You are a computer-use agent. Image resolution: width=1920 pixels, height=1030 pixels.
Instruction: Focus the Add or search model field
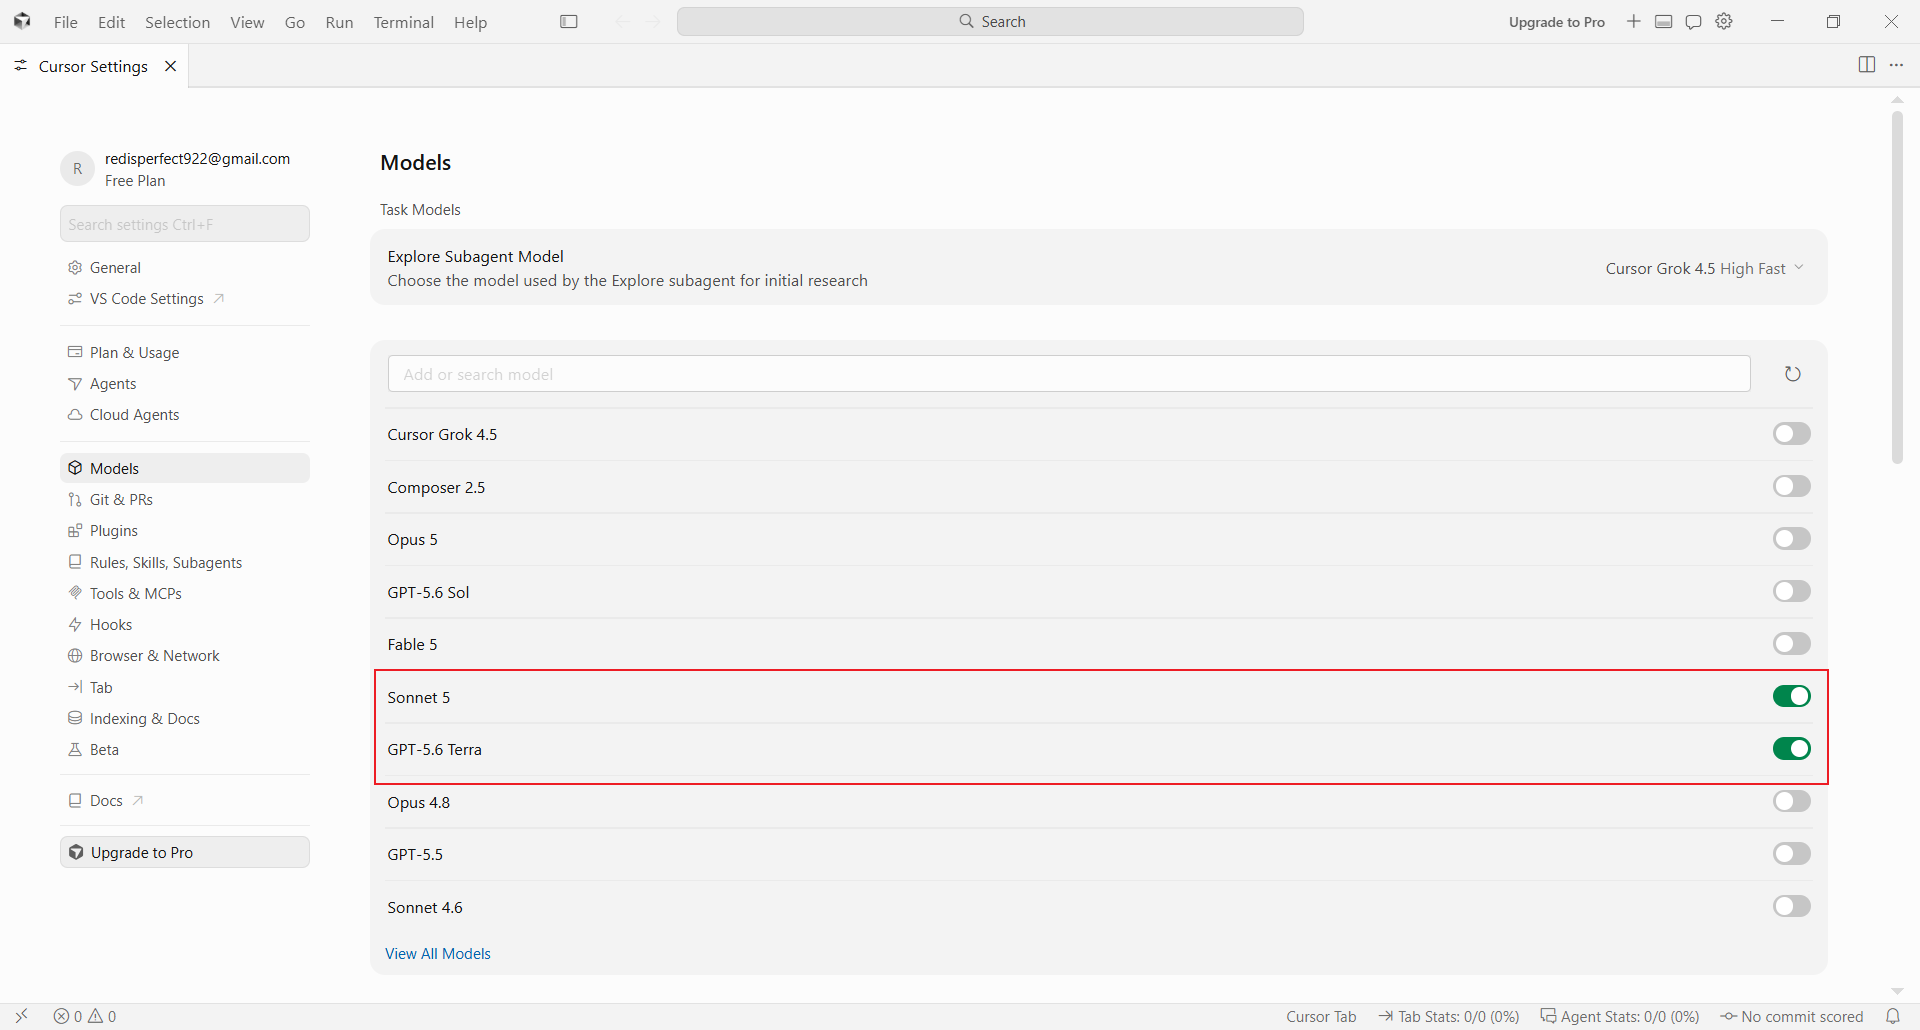[1069, 374]
